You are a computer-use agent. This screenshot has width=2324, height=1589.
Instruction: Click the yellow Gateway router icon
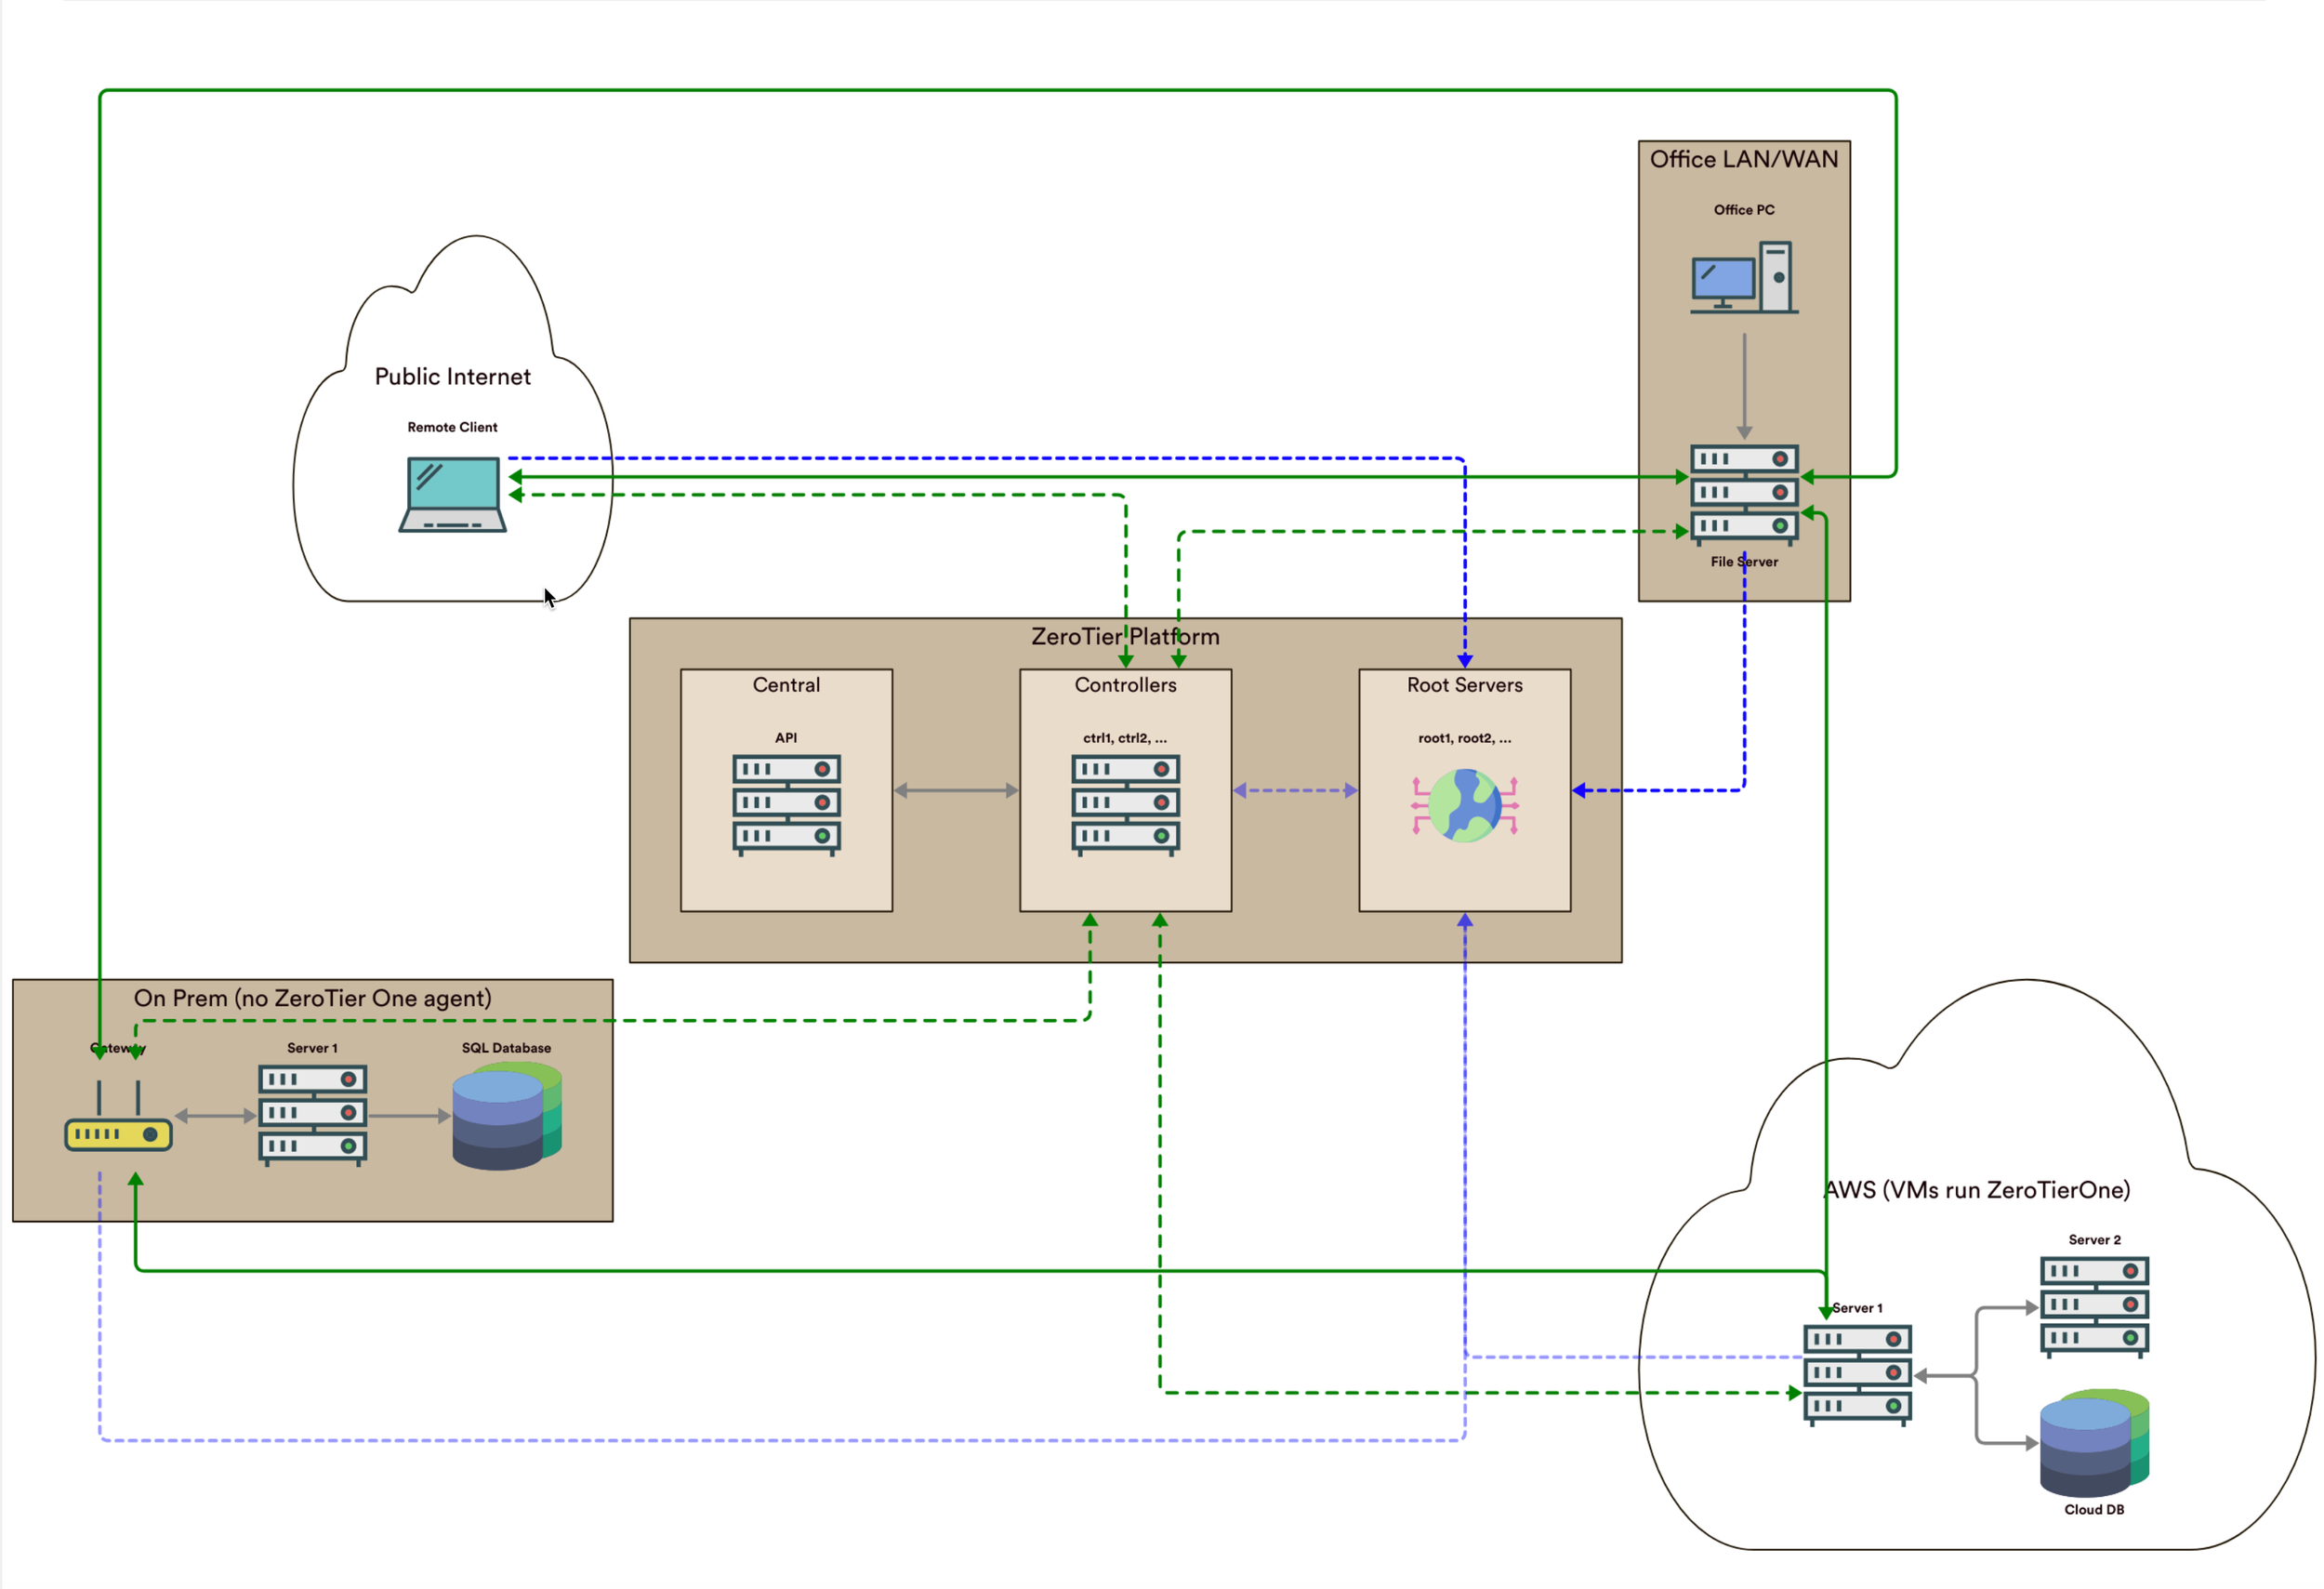click(x=118, y=1133)
